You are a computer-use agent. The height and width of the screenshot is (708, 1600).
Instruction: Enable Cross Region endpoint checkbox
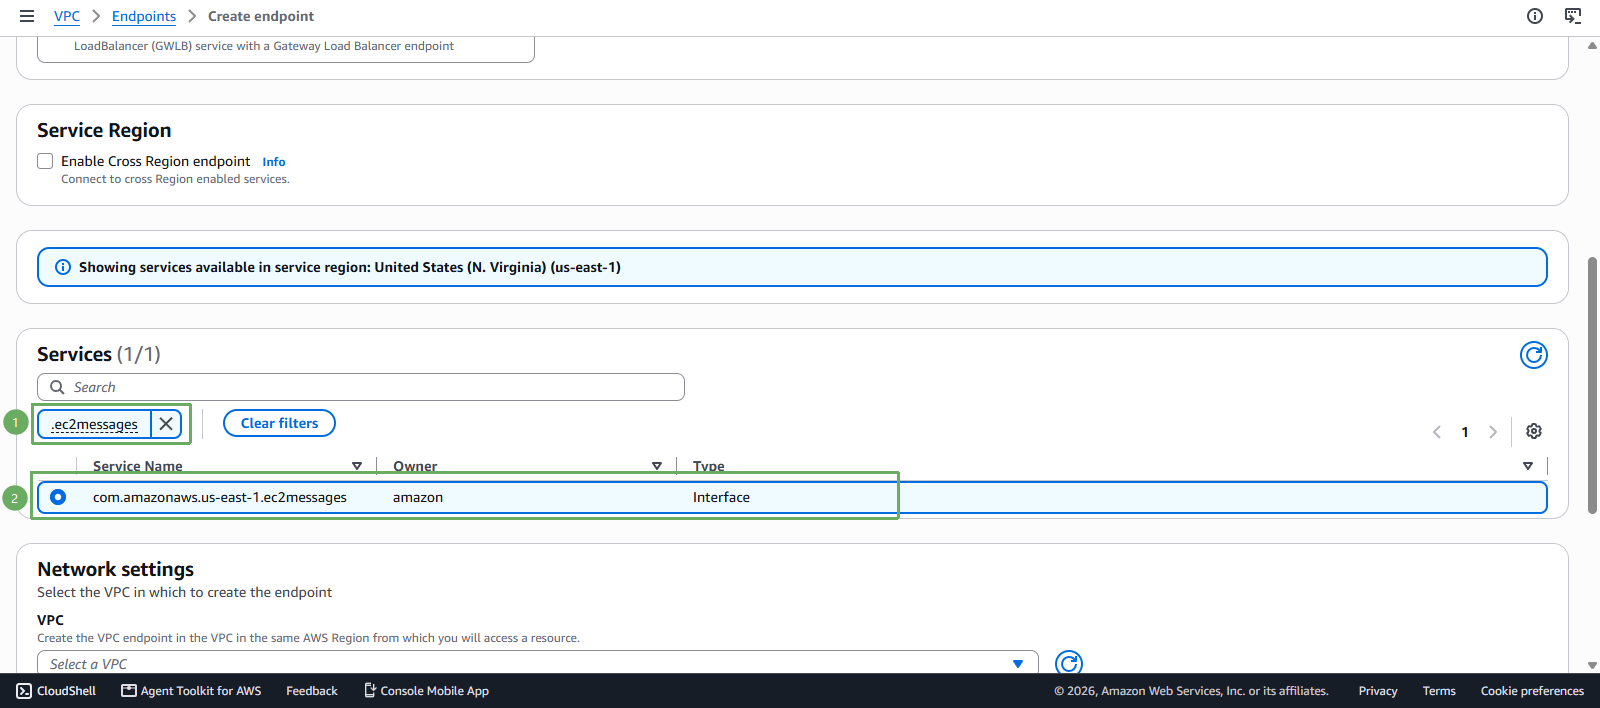tap(45, 161)
